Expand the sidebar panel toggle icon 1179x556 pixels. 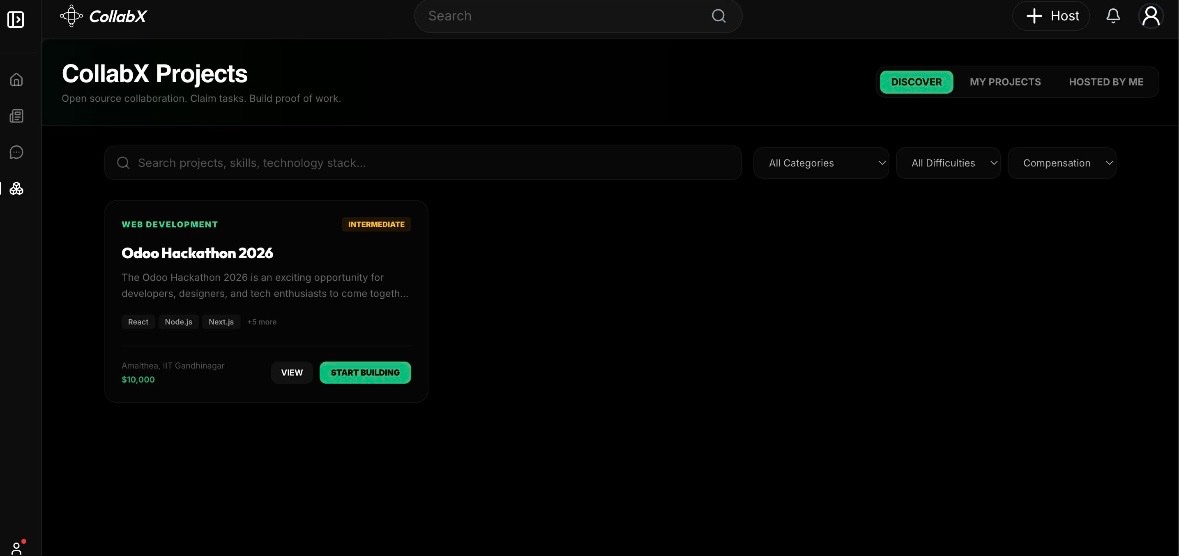tap(16, 20)
